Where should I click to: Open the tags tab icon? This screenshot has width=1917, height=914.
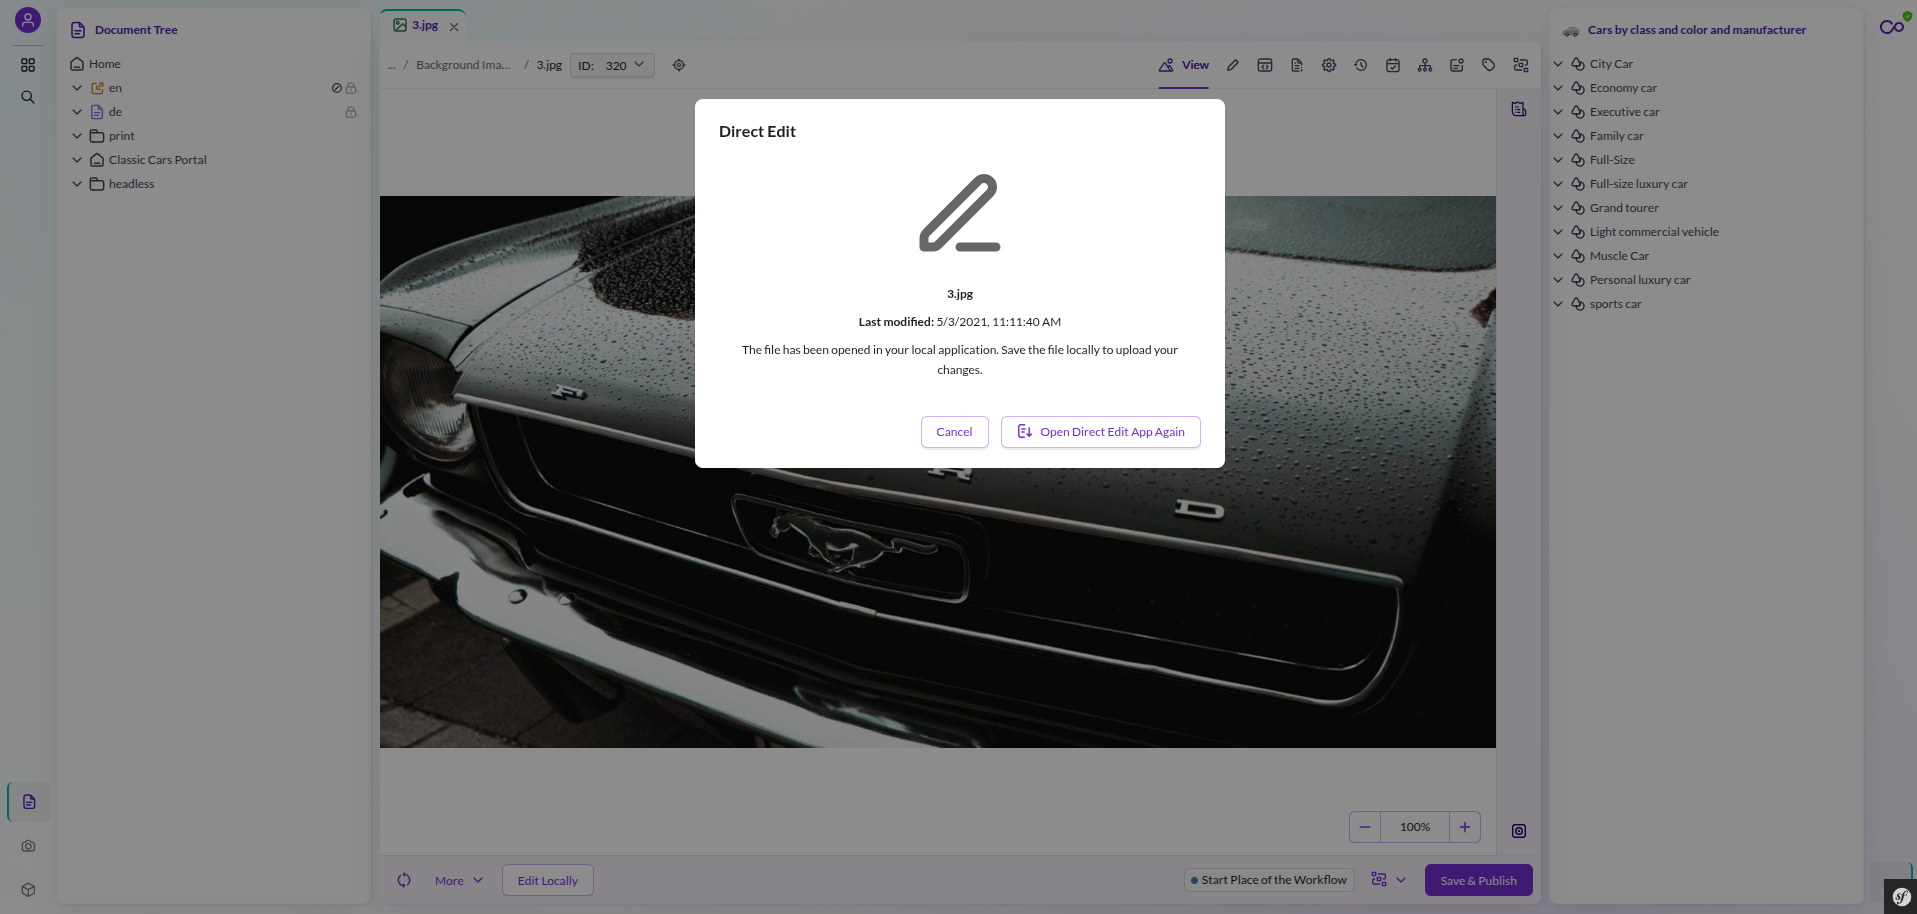pos(1489,65)
